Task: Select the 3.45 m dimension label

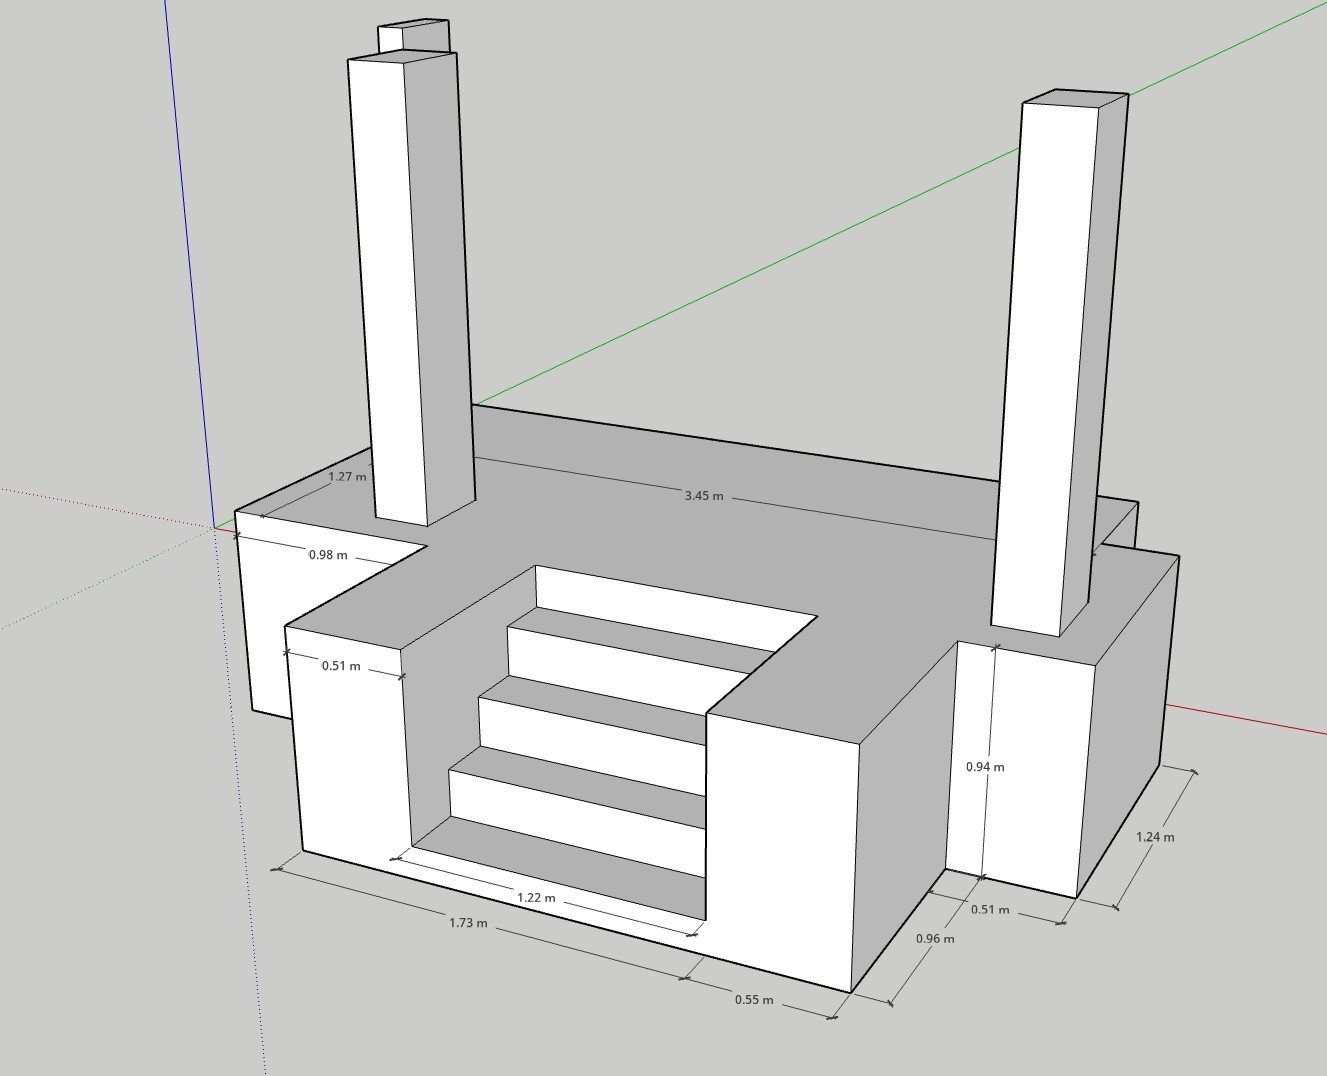Action: tap(703, 495)
